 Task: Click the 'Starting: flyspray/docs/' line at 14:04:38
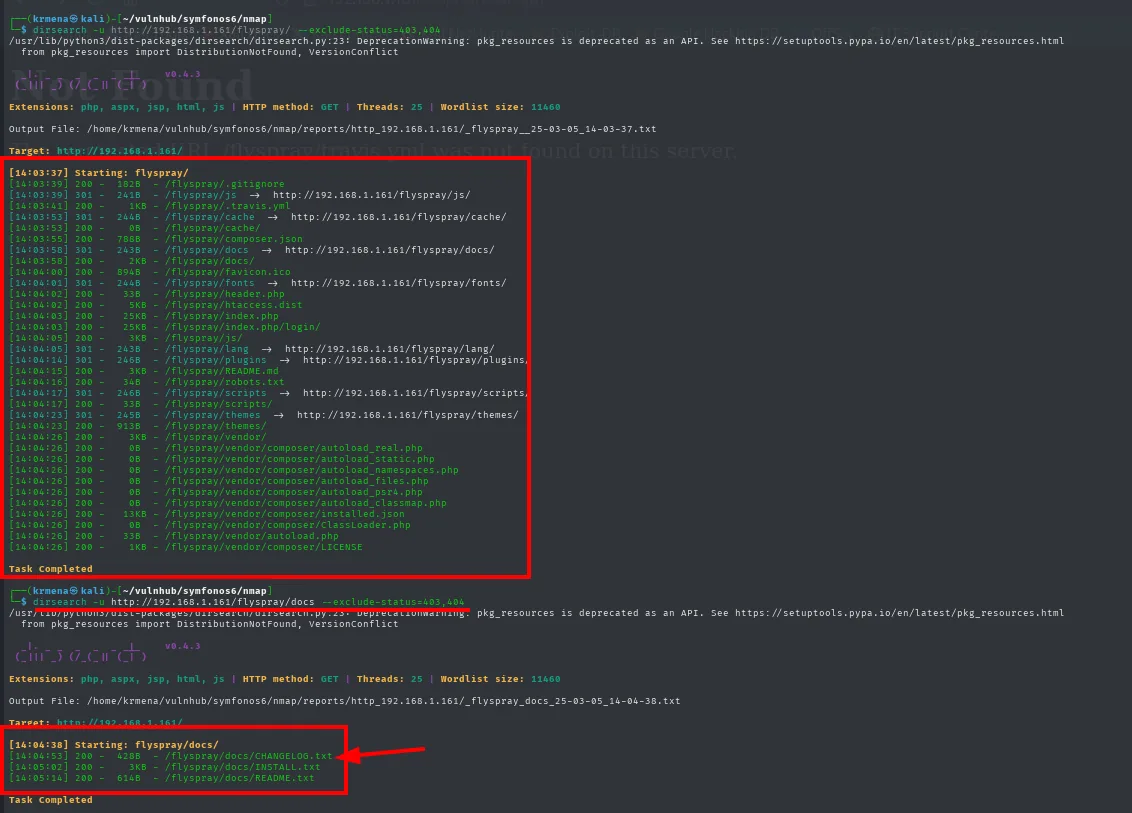click(113, 744)
